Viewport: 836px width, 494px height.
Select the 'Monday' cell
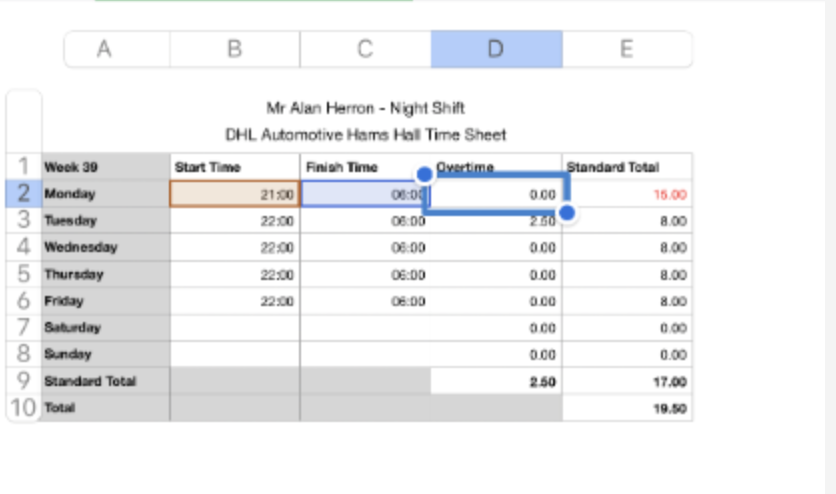(x=106, y=194)
